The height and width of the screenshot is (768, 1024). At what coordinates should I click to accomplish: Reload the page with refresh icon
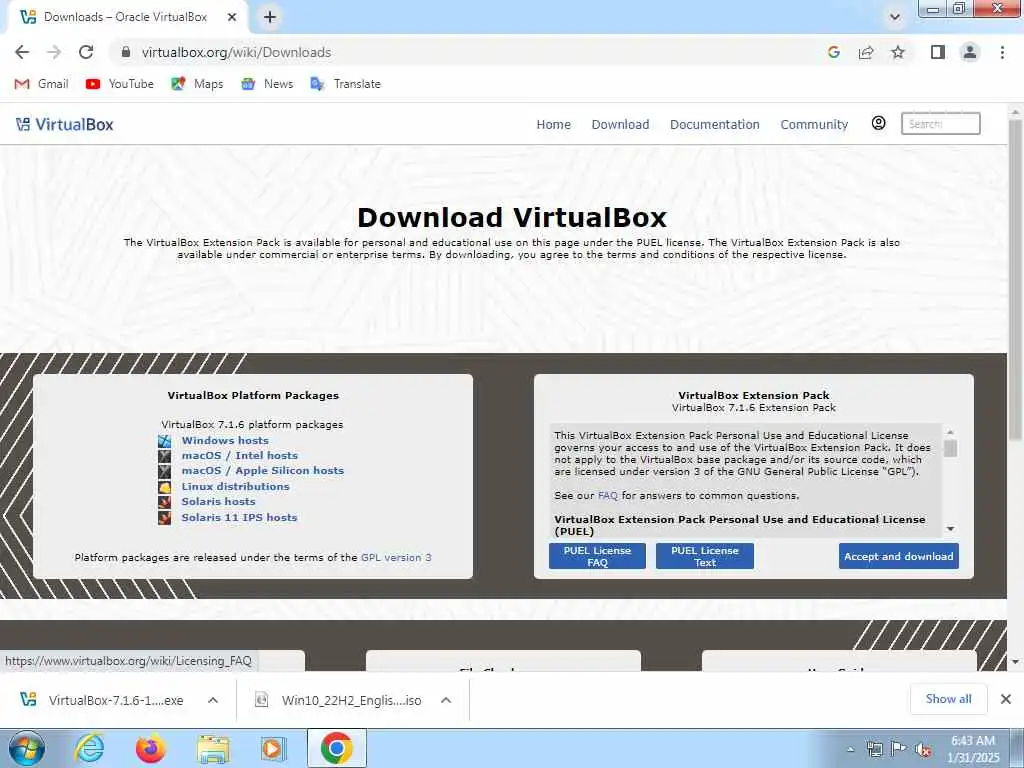click(x=86, y=52)
